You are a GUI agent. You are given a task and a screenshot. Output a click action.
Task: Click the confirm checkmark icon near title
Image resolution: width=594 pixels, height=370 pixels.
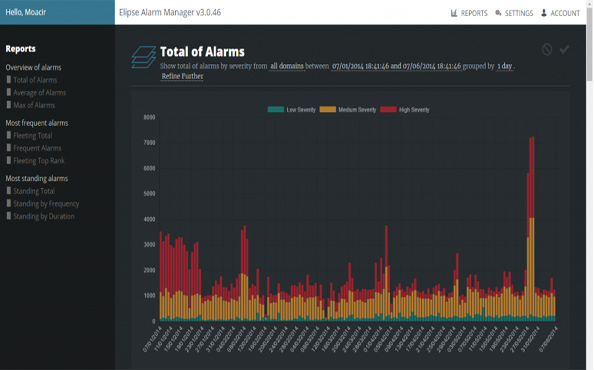click(564, 49)
